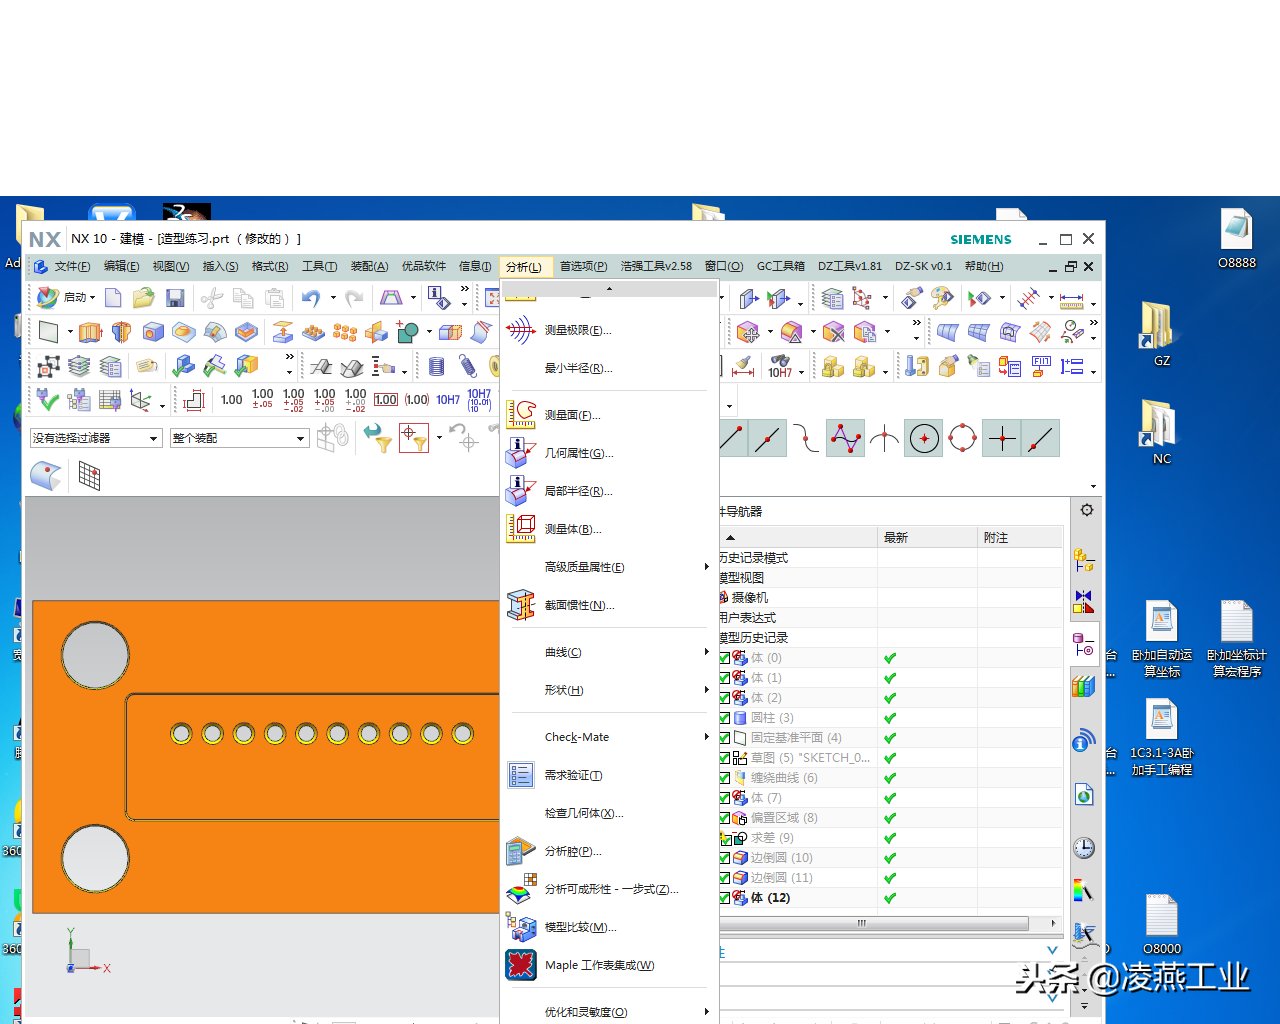The image size is (1280, 1024).
Task: Toggle the checkbox for 体 (0)
Action: click(x=725, y=658)
